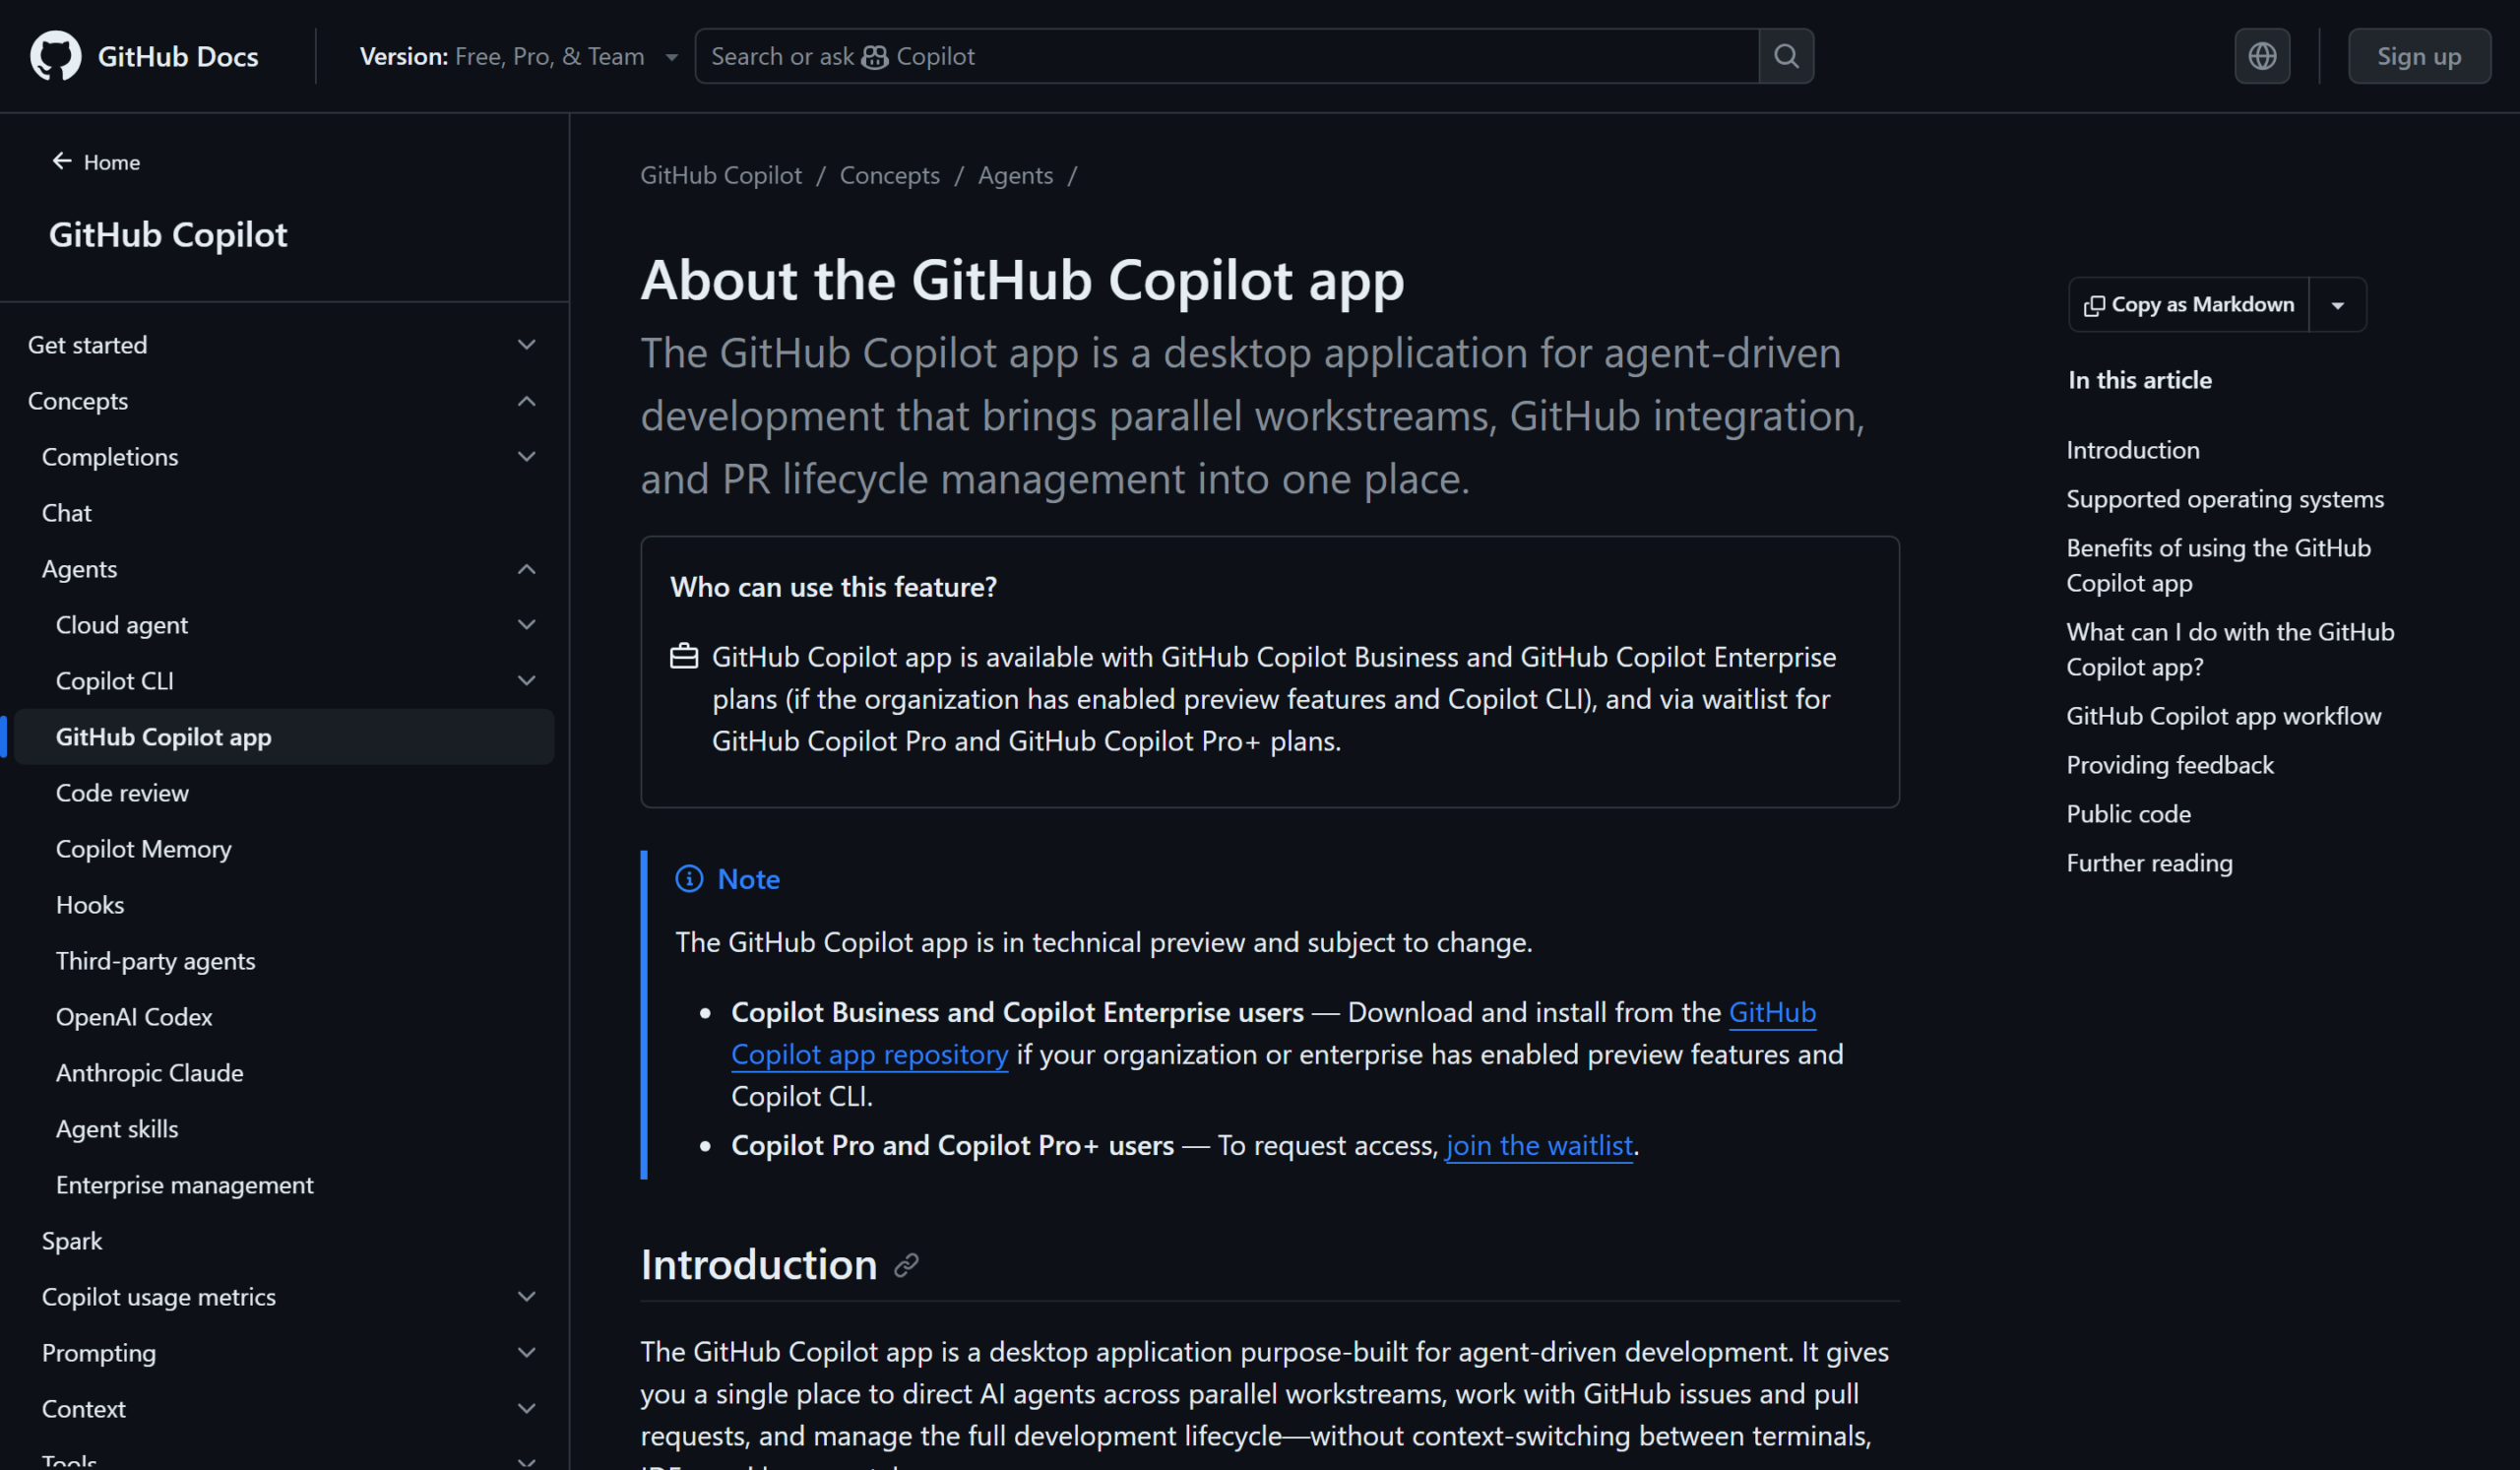Expand the Prompting chevron

click(x=527, y=1353)
